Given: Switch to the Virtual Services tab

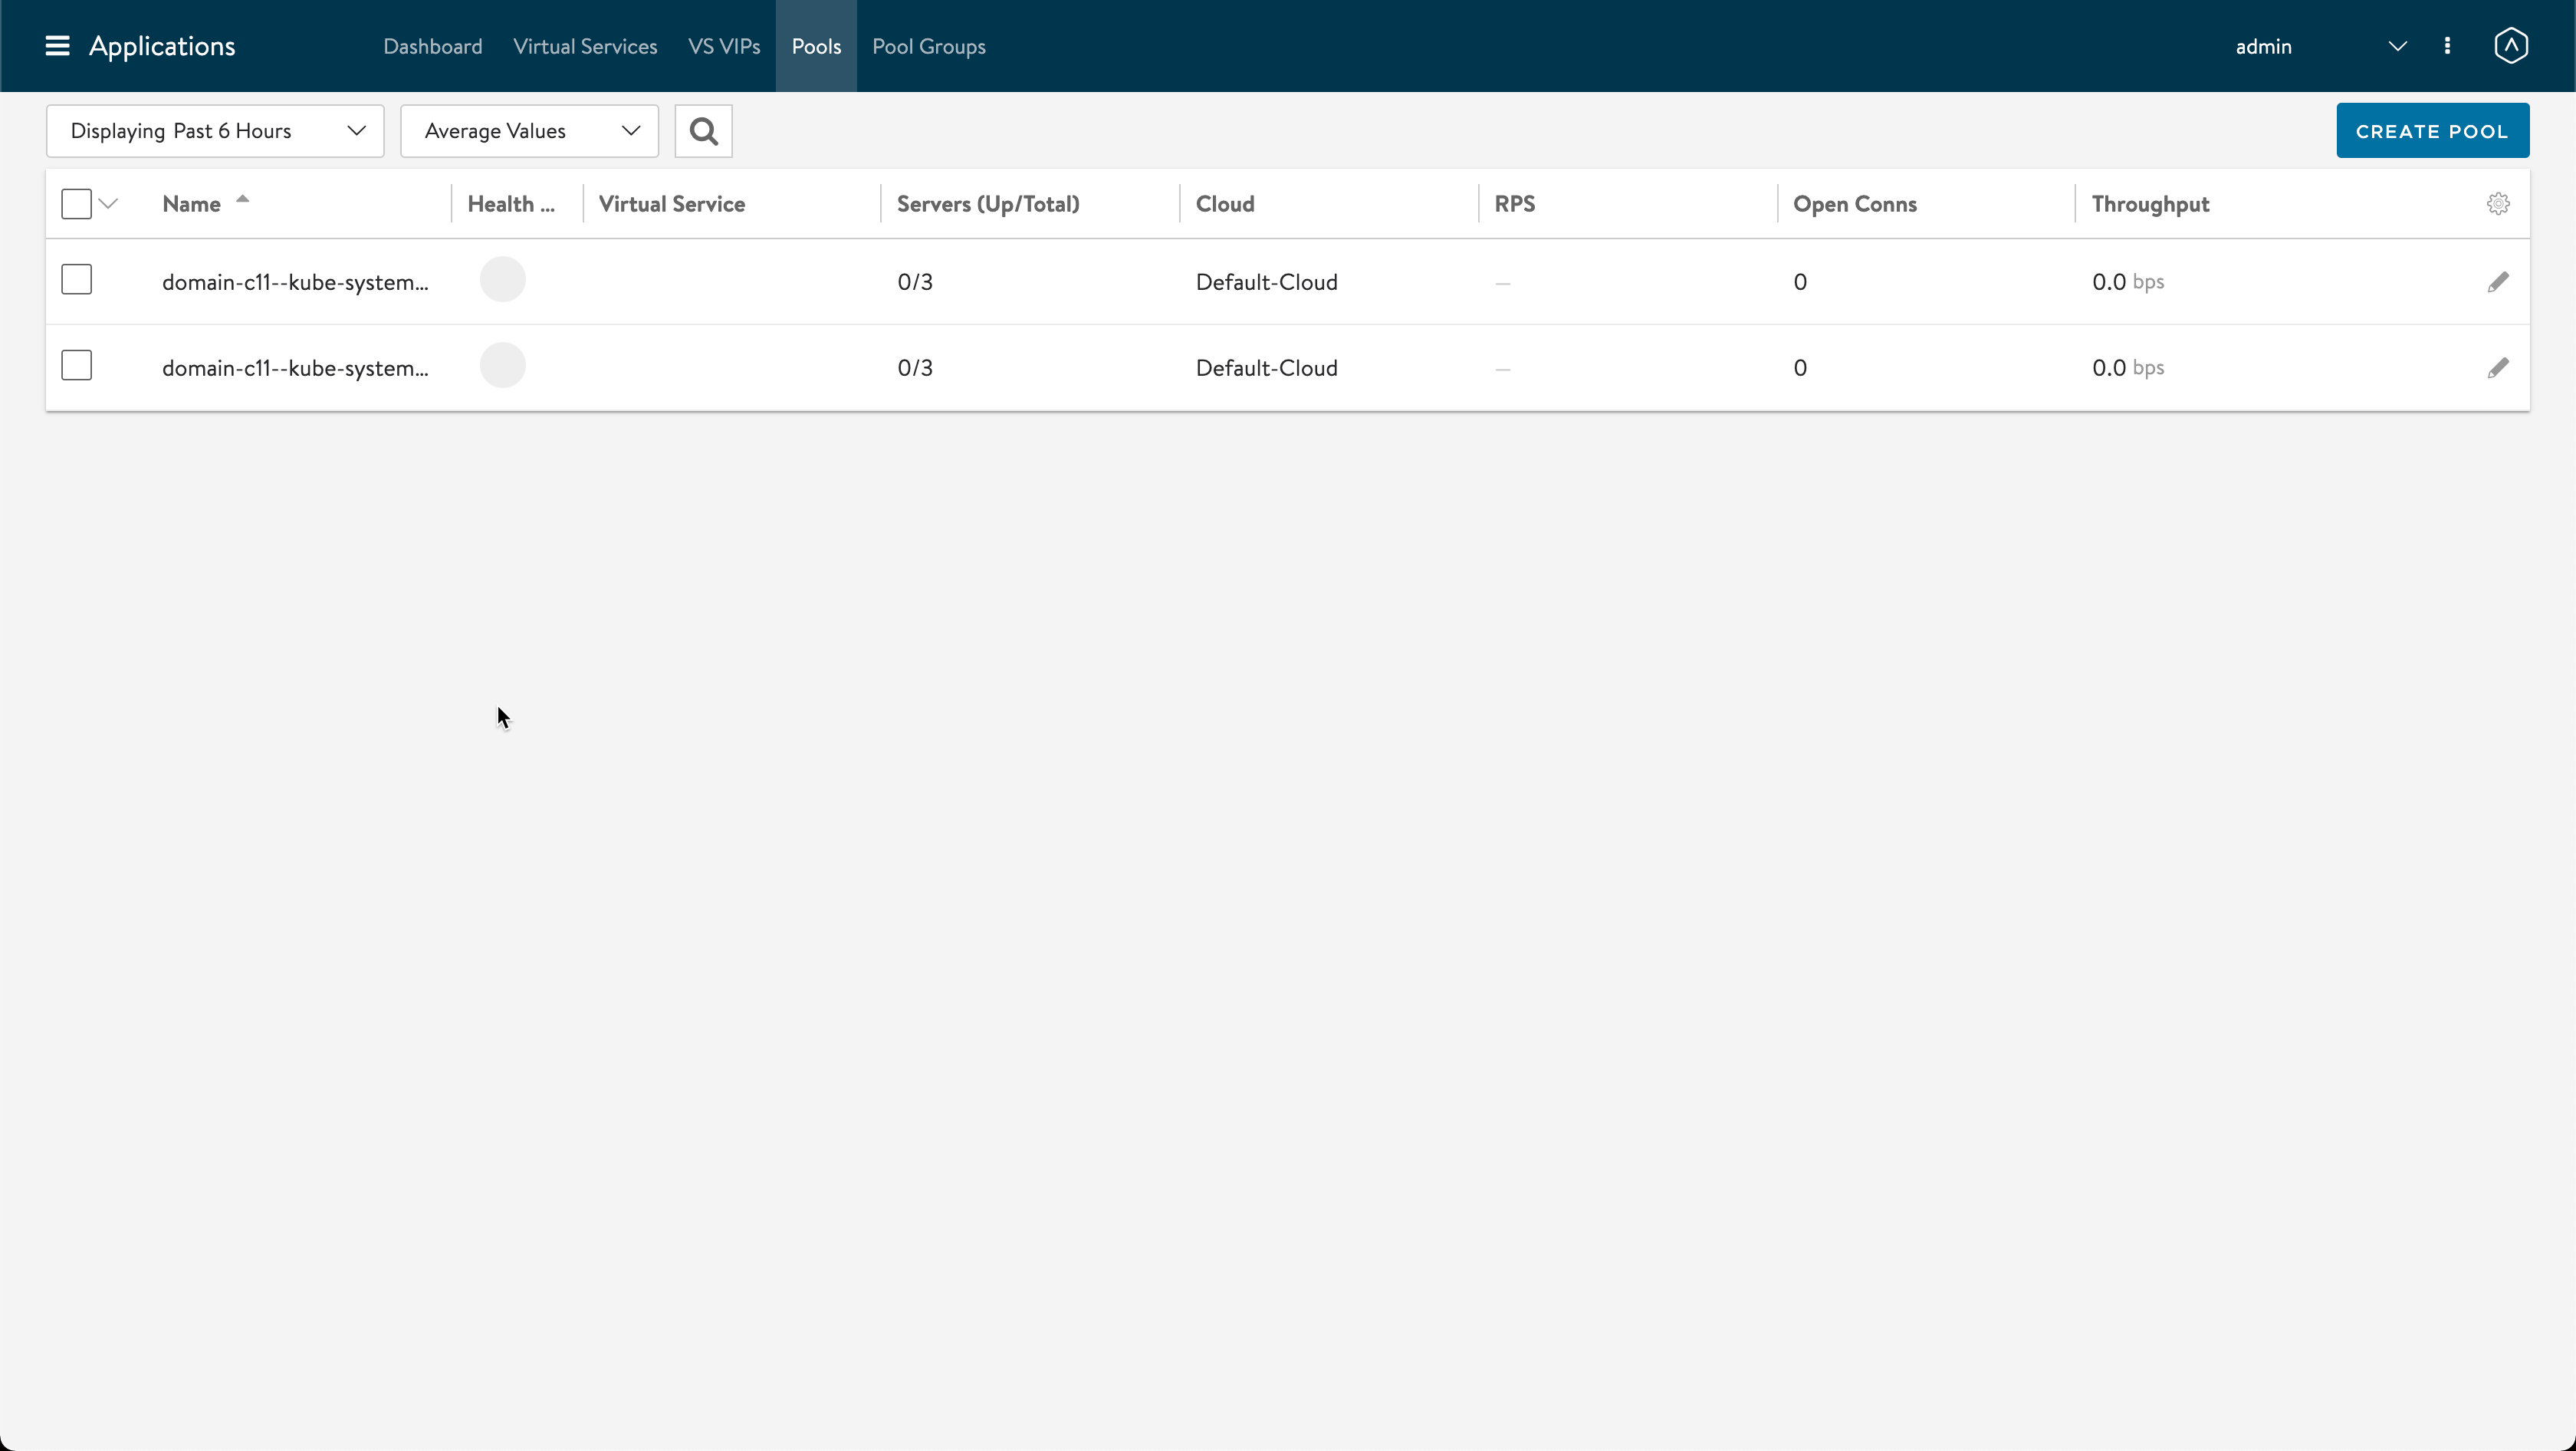Looking at the screenshot, I should point(586,46).
